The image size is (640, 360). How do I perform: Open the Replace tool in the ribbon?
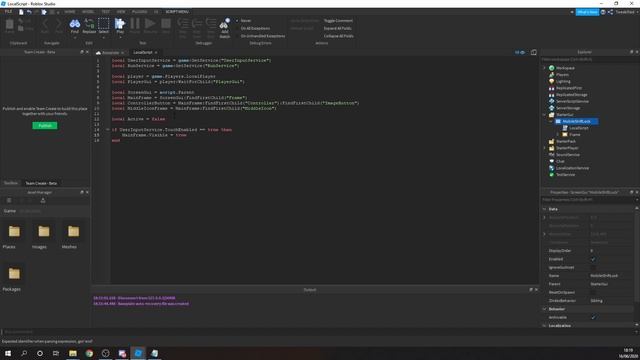tap(89, 26)
